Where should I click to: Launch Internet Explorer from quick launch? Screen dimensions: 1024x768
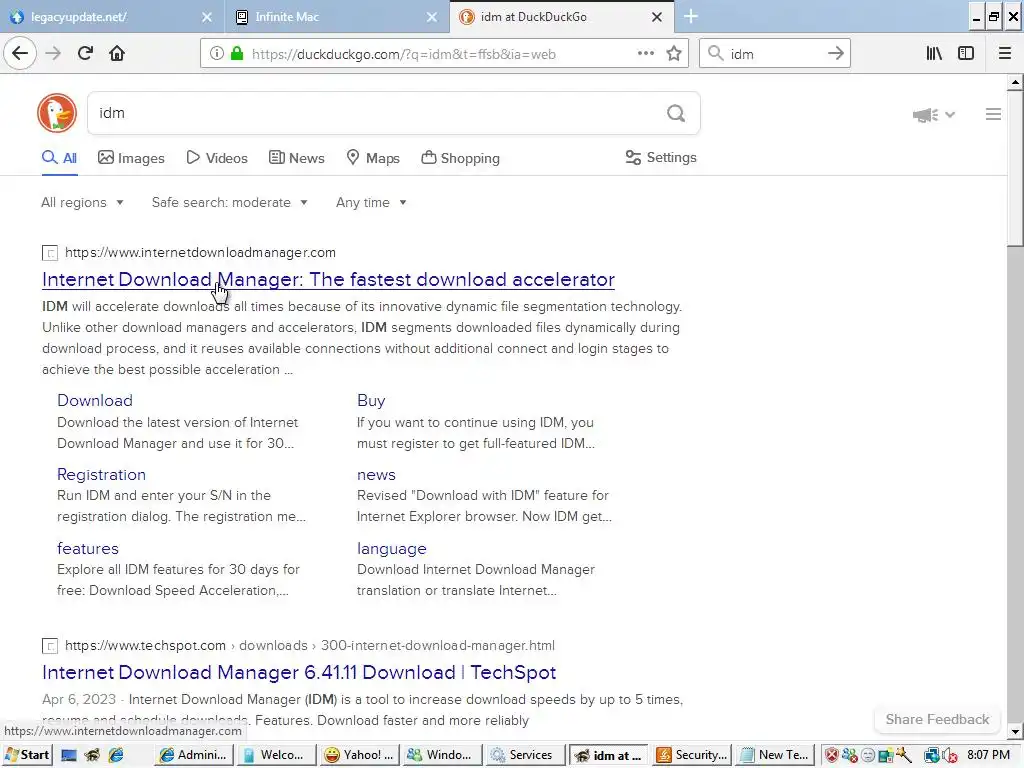point(116,755)
